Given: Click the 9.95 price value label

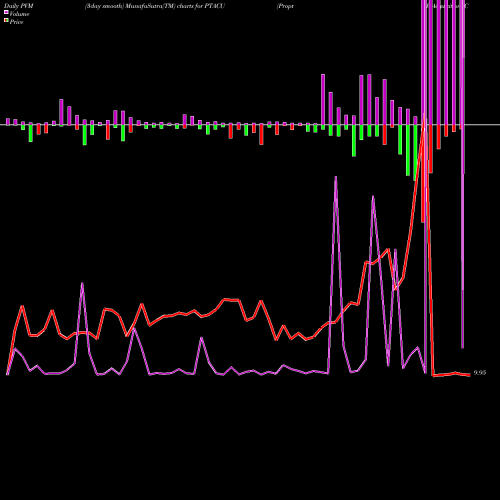Looking at the screenshot, I should 480,373.
